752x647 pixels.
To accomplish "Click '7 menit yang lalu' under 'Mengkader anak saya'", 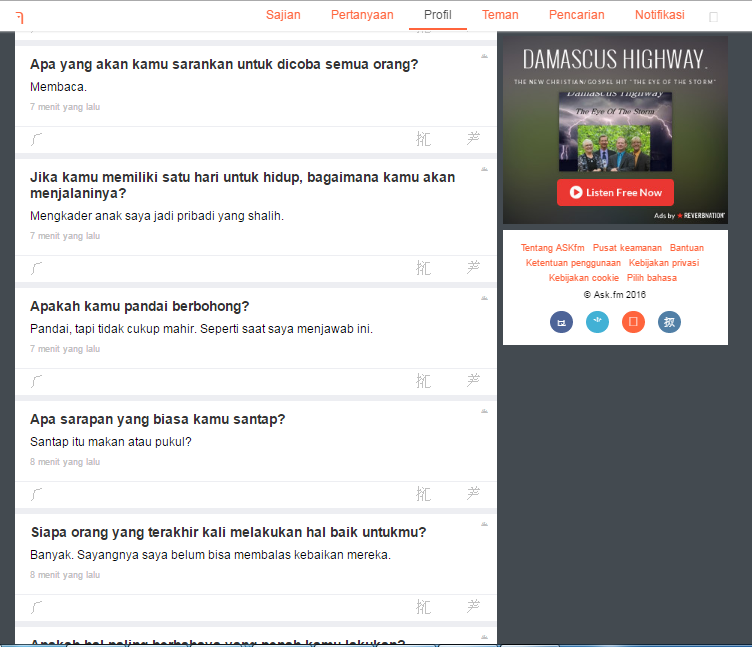I will pos(65,236).
